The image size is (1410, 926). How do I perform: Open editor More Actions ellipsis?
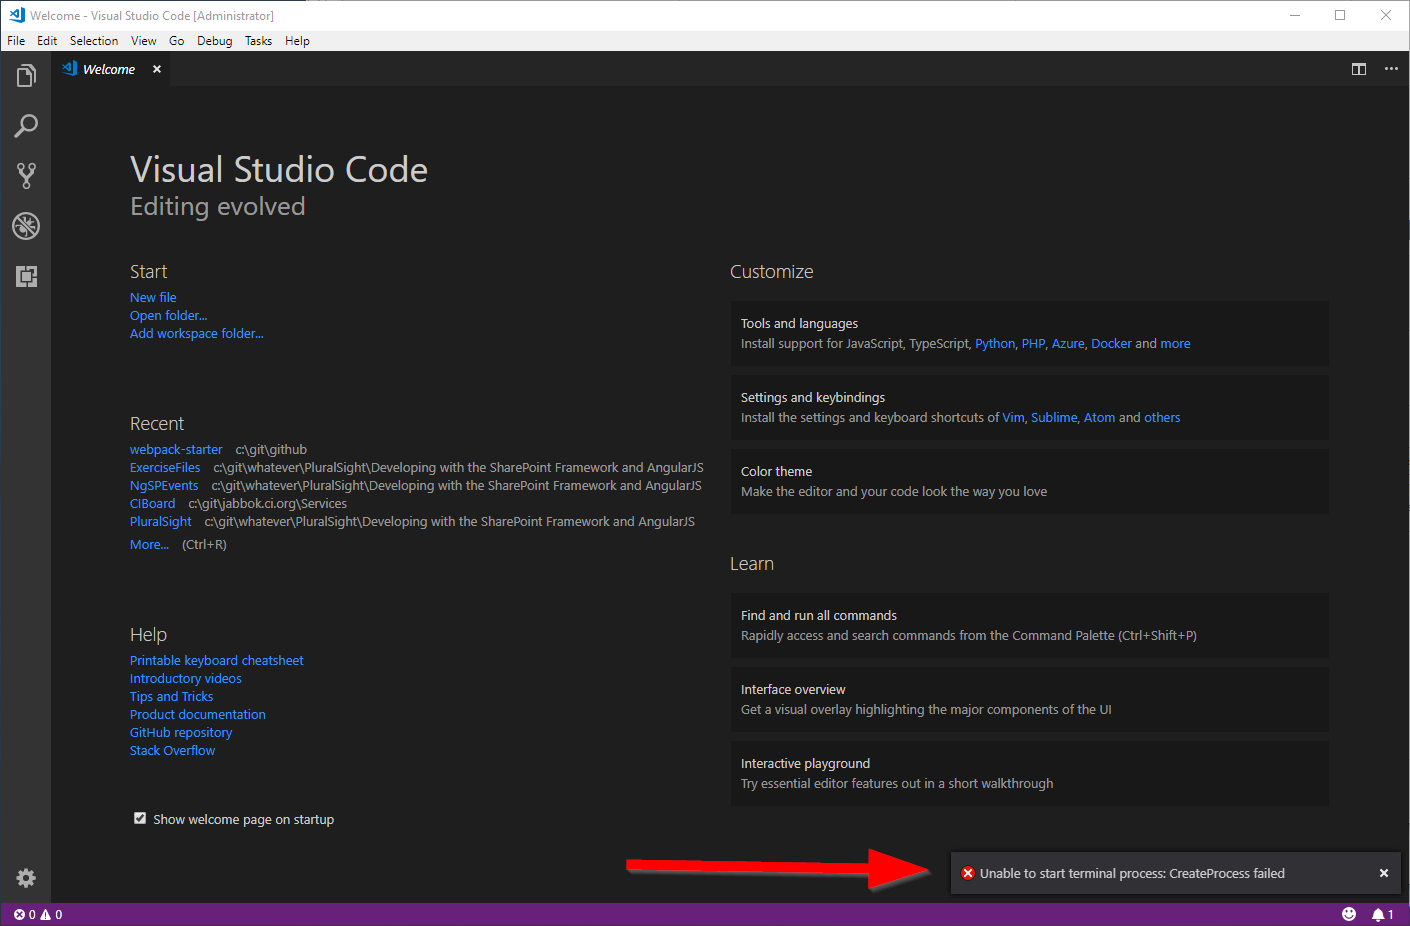tap(1391, 69)
